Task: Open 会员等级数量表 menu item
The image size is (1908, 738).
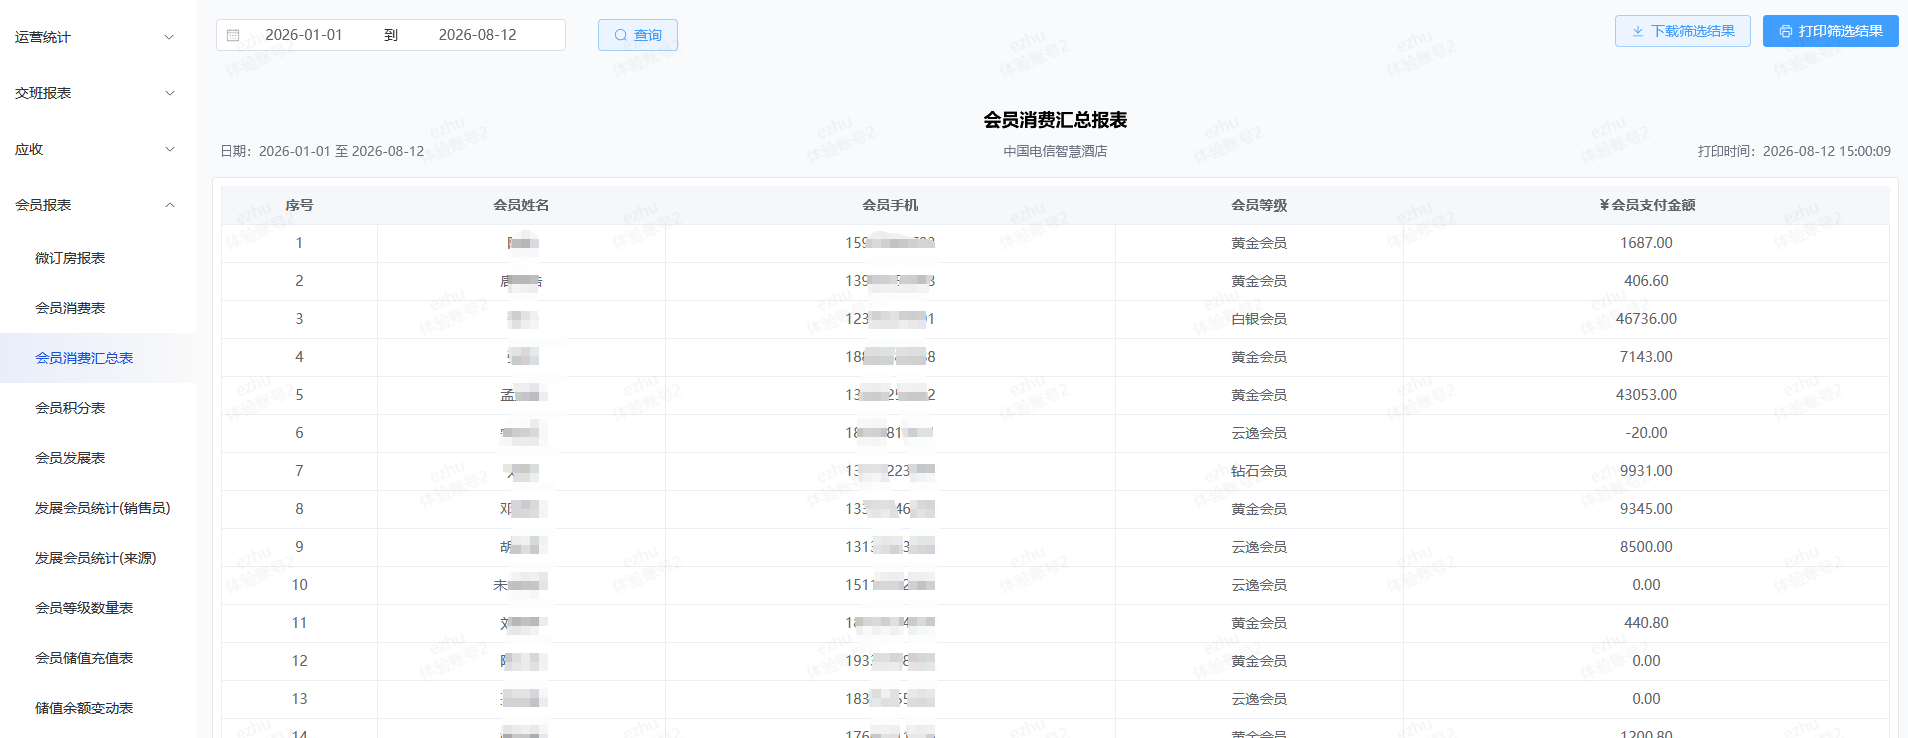Action: [x=97, y=608]
